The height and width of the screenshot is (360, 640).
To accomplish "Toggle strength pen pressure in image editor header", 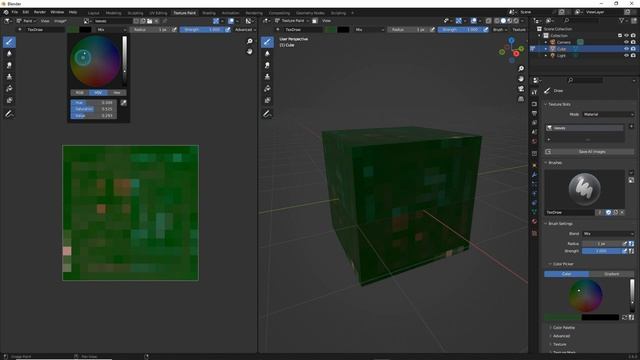I will 228,29.
